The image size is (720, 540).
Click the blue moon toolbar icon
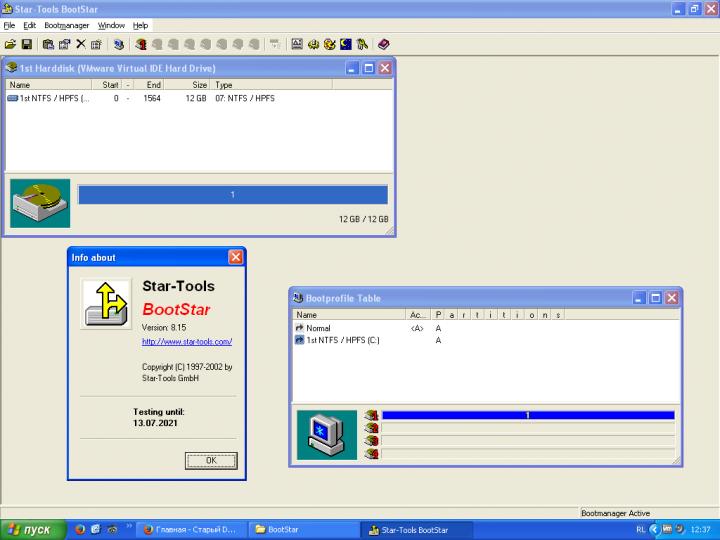click(x=345, y=44)
